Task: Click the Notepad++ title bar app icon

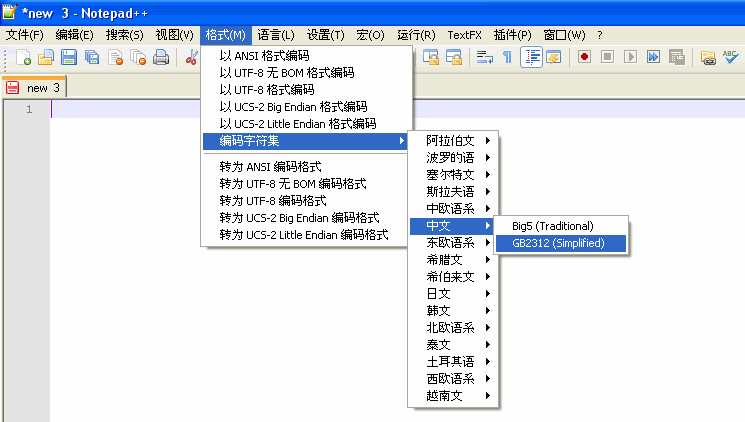Action: pyautogui.click(x=10, y=12)
